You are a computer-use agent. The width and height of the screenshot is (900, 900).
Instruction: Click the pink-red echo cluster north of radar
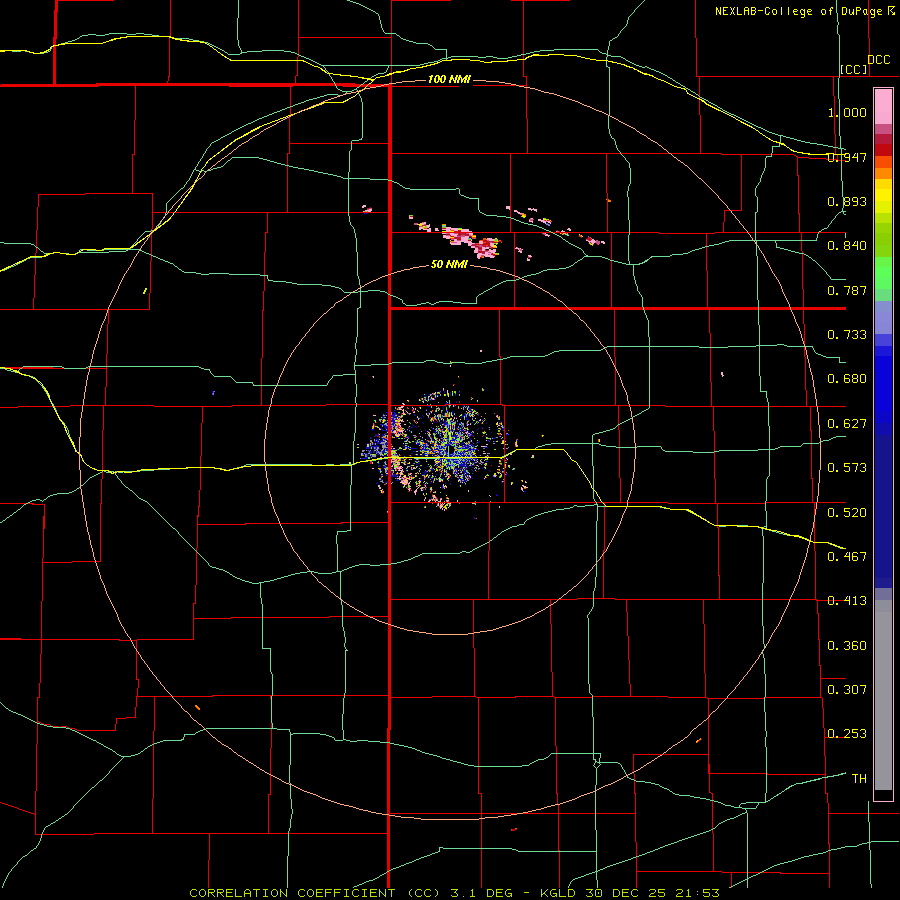(471, 241)
